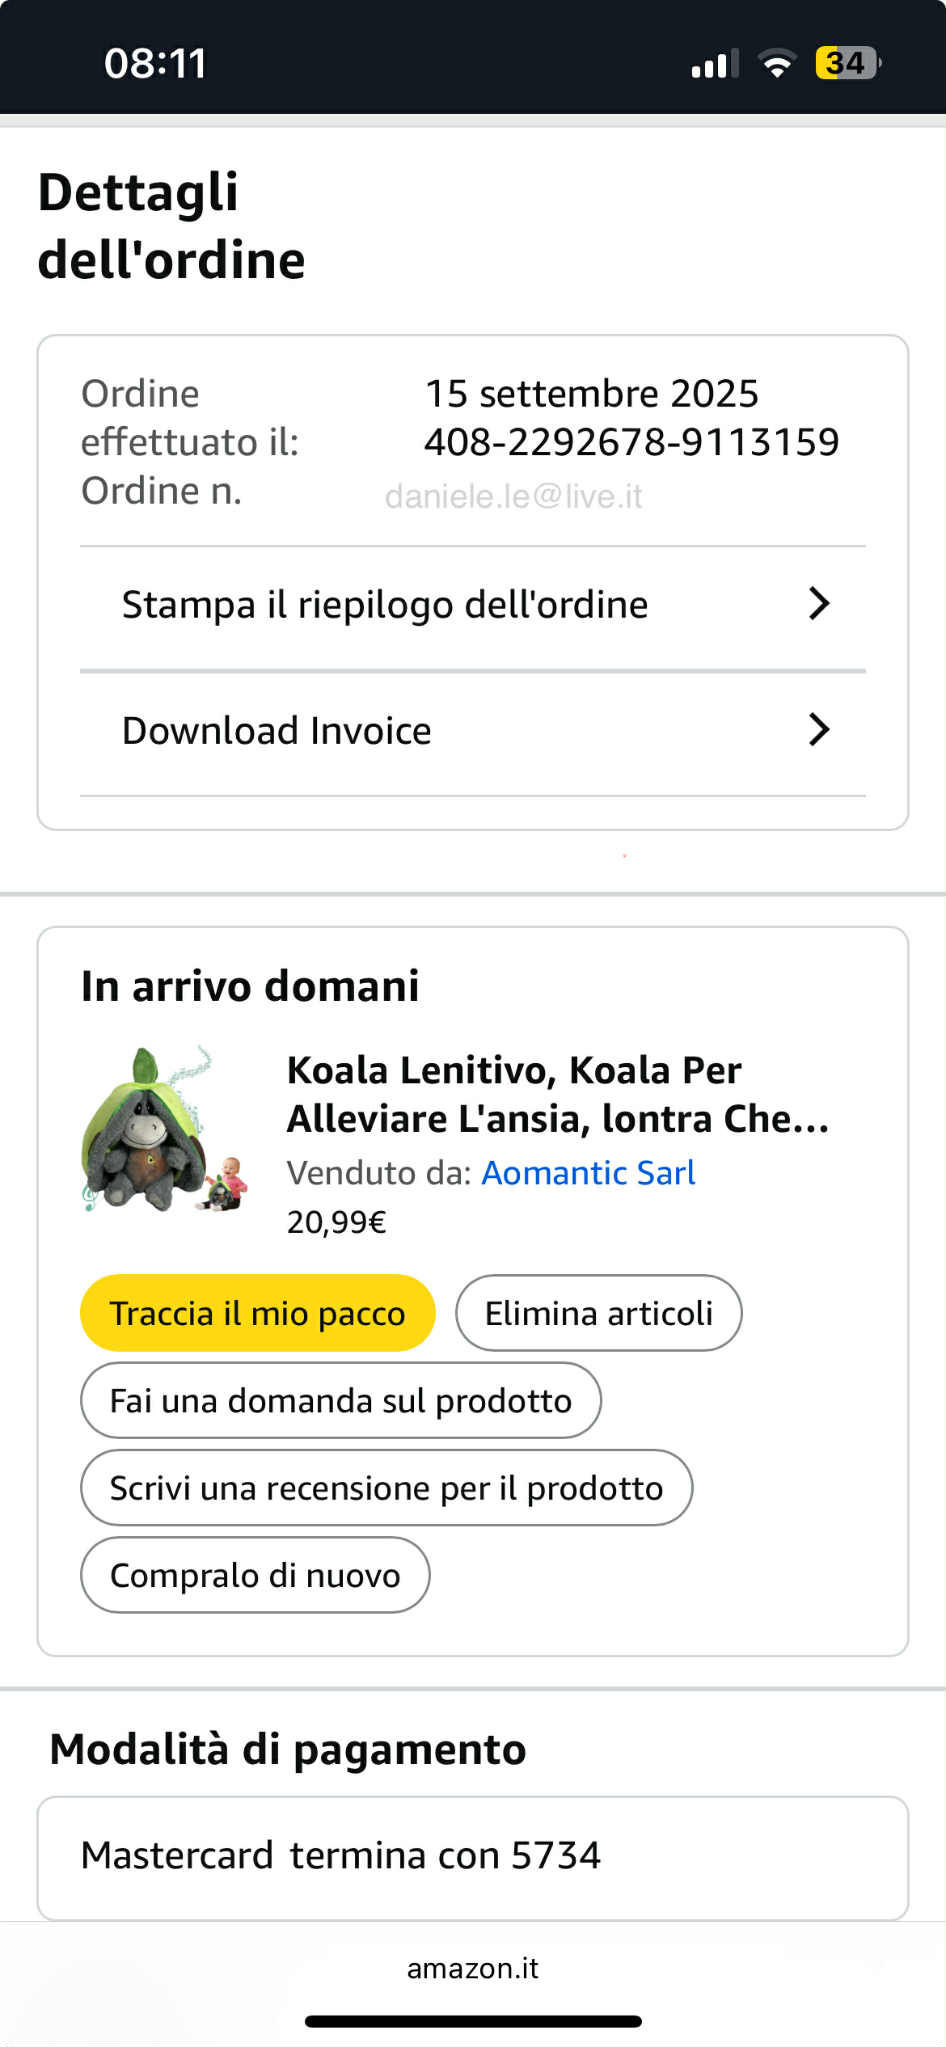Open the Koala Lenitivo product title

[x=558, y=1094]
